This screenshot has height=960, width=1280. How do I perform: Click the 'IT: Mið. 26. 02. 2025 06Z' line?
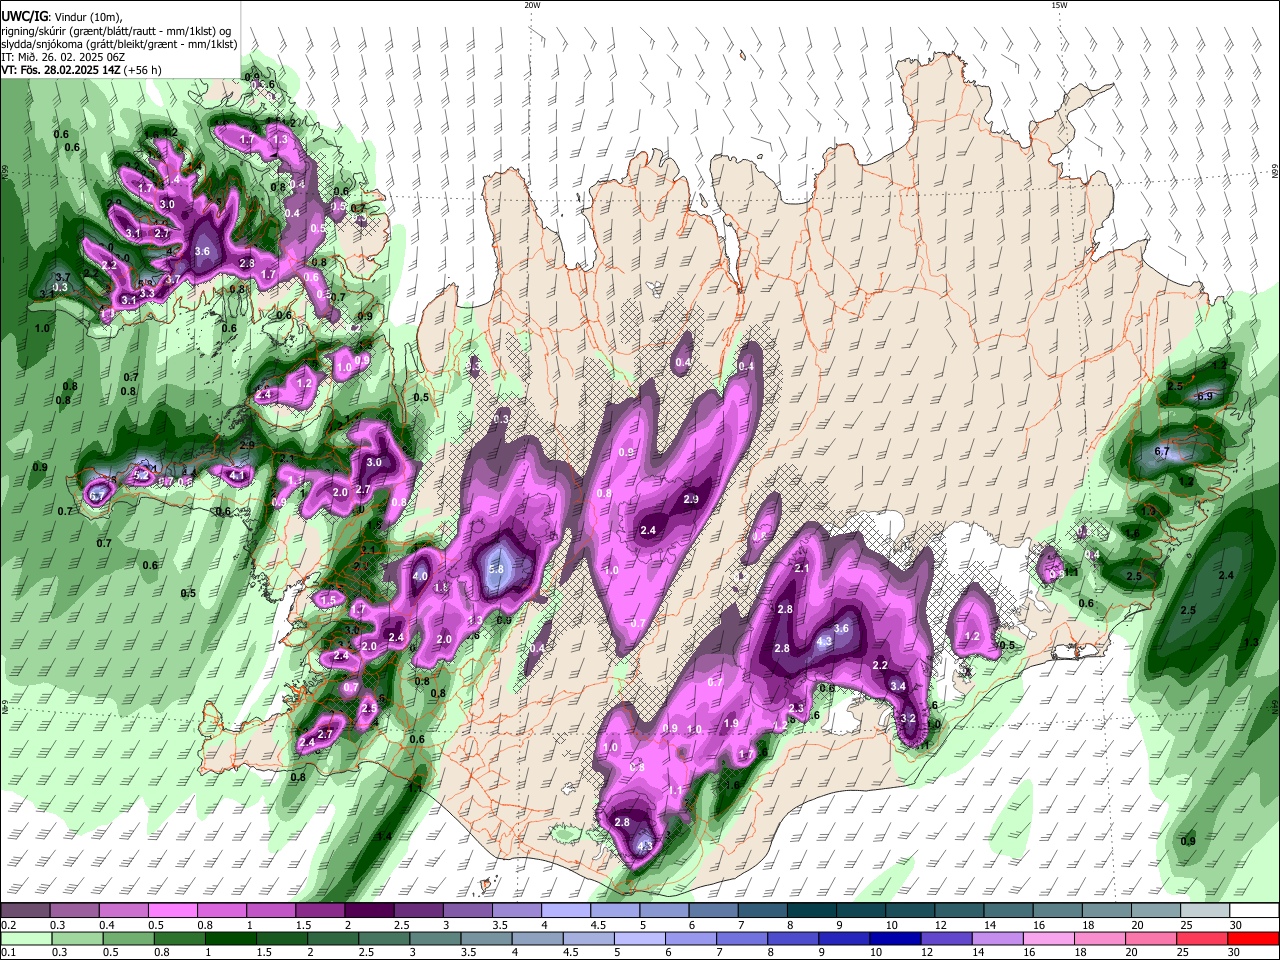63,57
